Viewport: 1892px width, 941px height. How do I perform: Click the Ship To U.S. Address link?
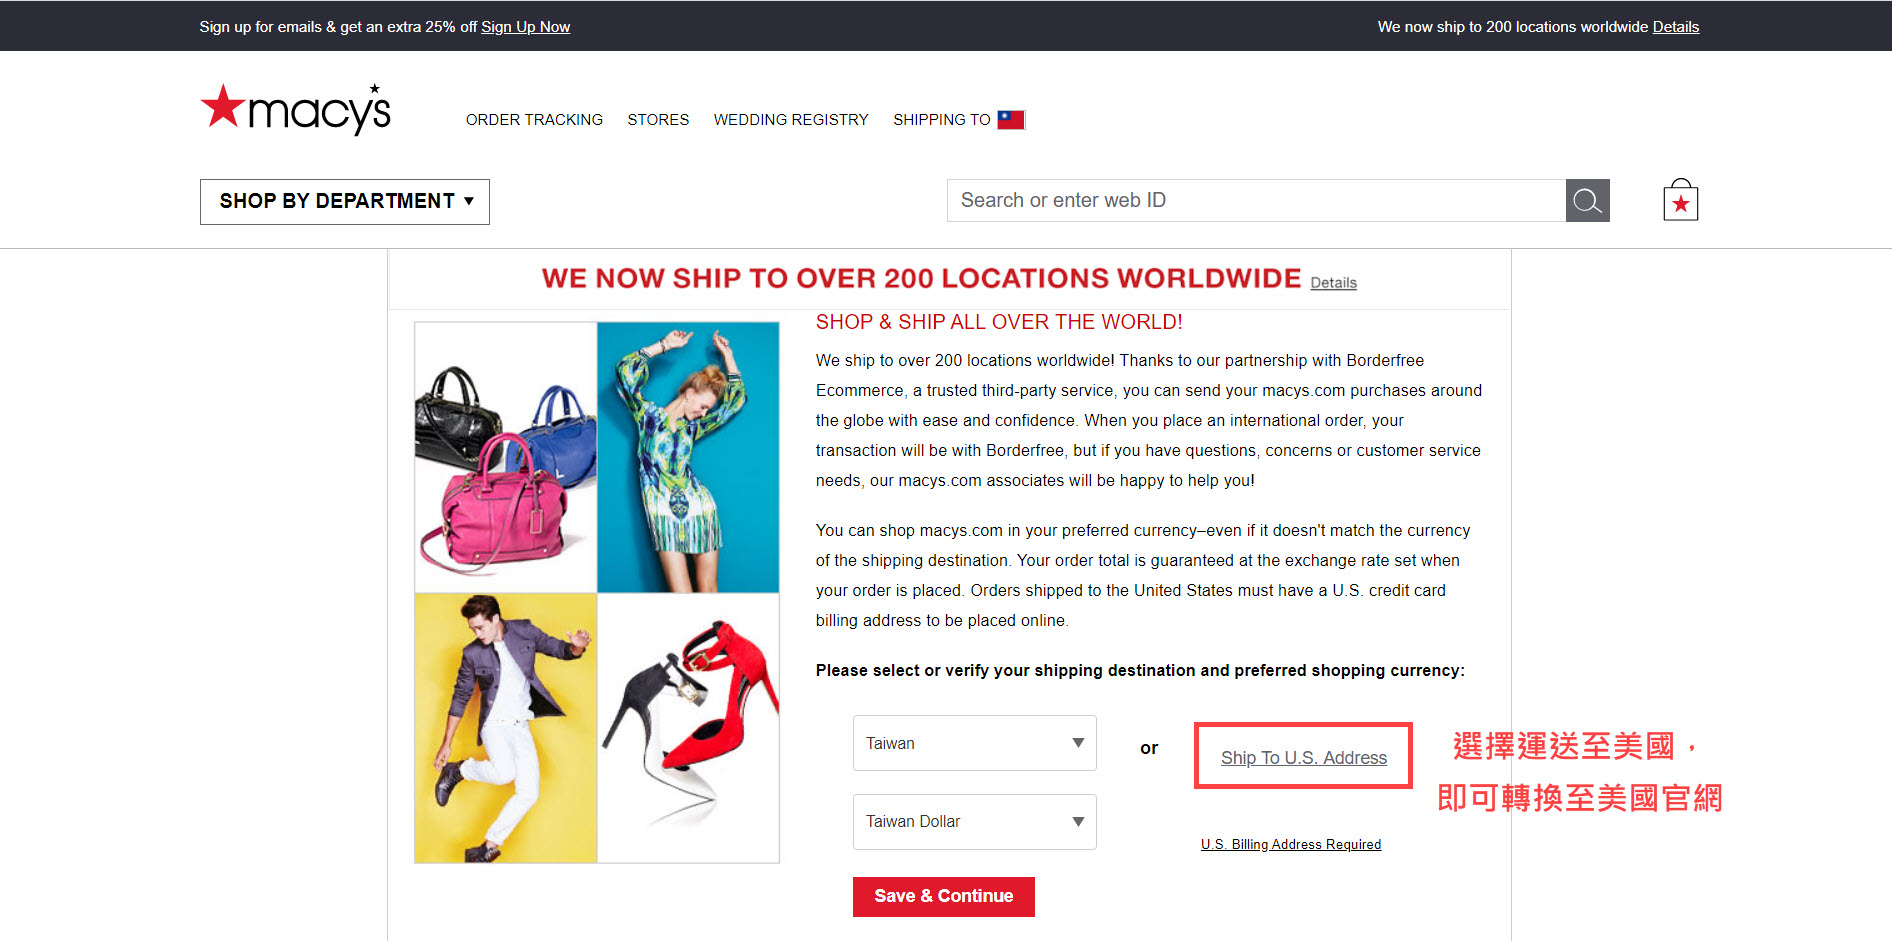[x=1303, y=758]
